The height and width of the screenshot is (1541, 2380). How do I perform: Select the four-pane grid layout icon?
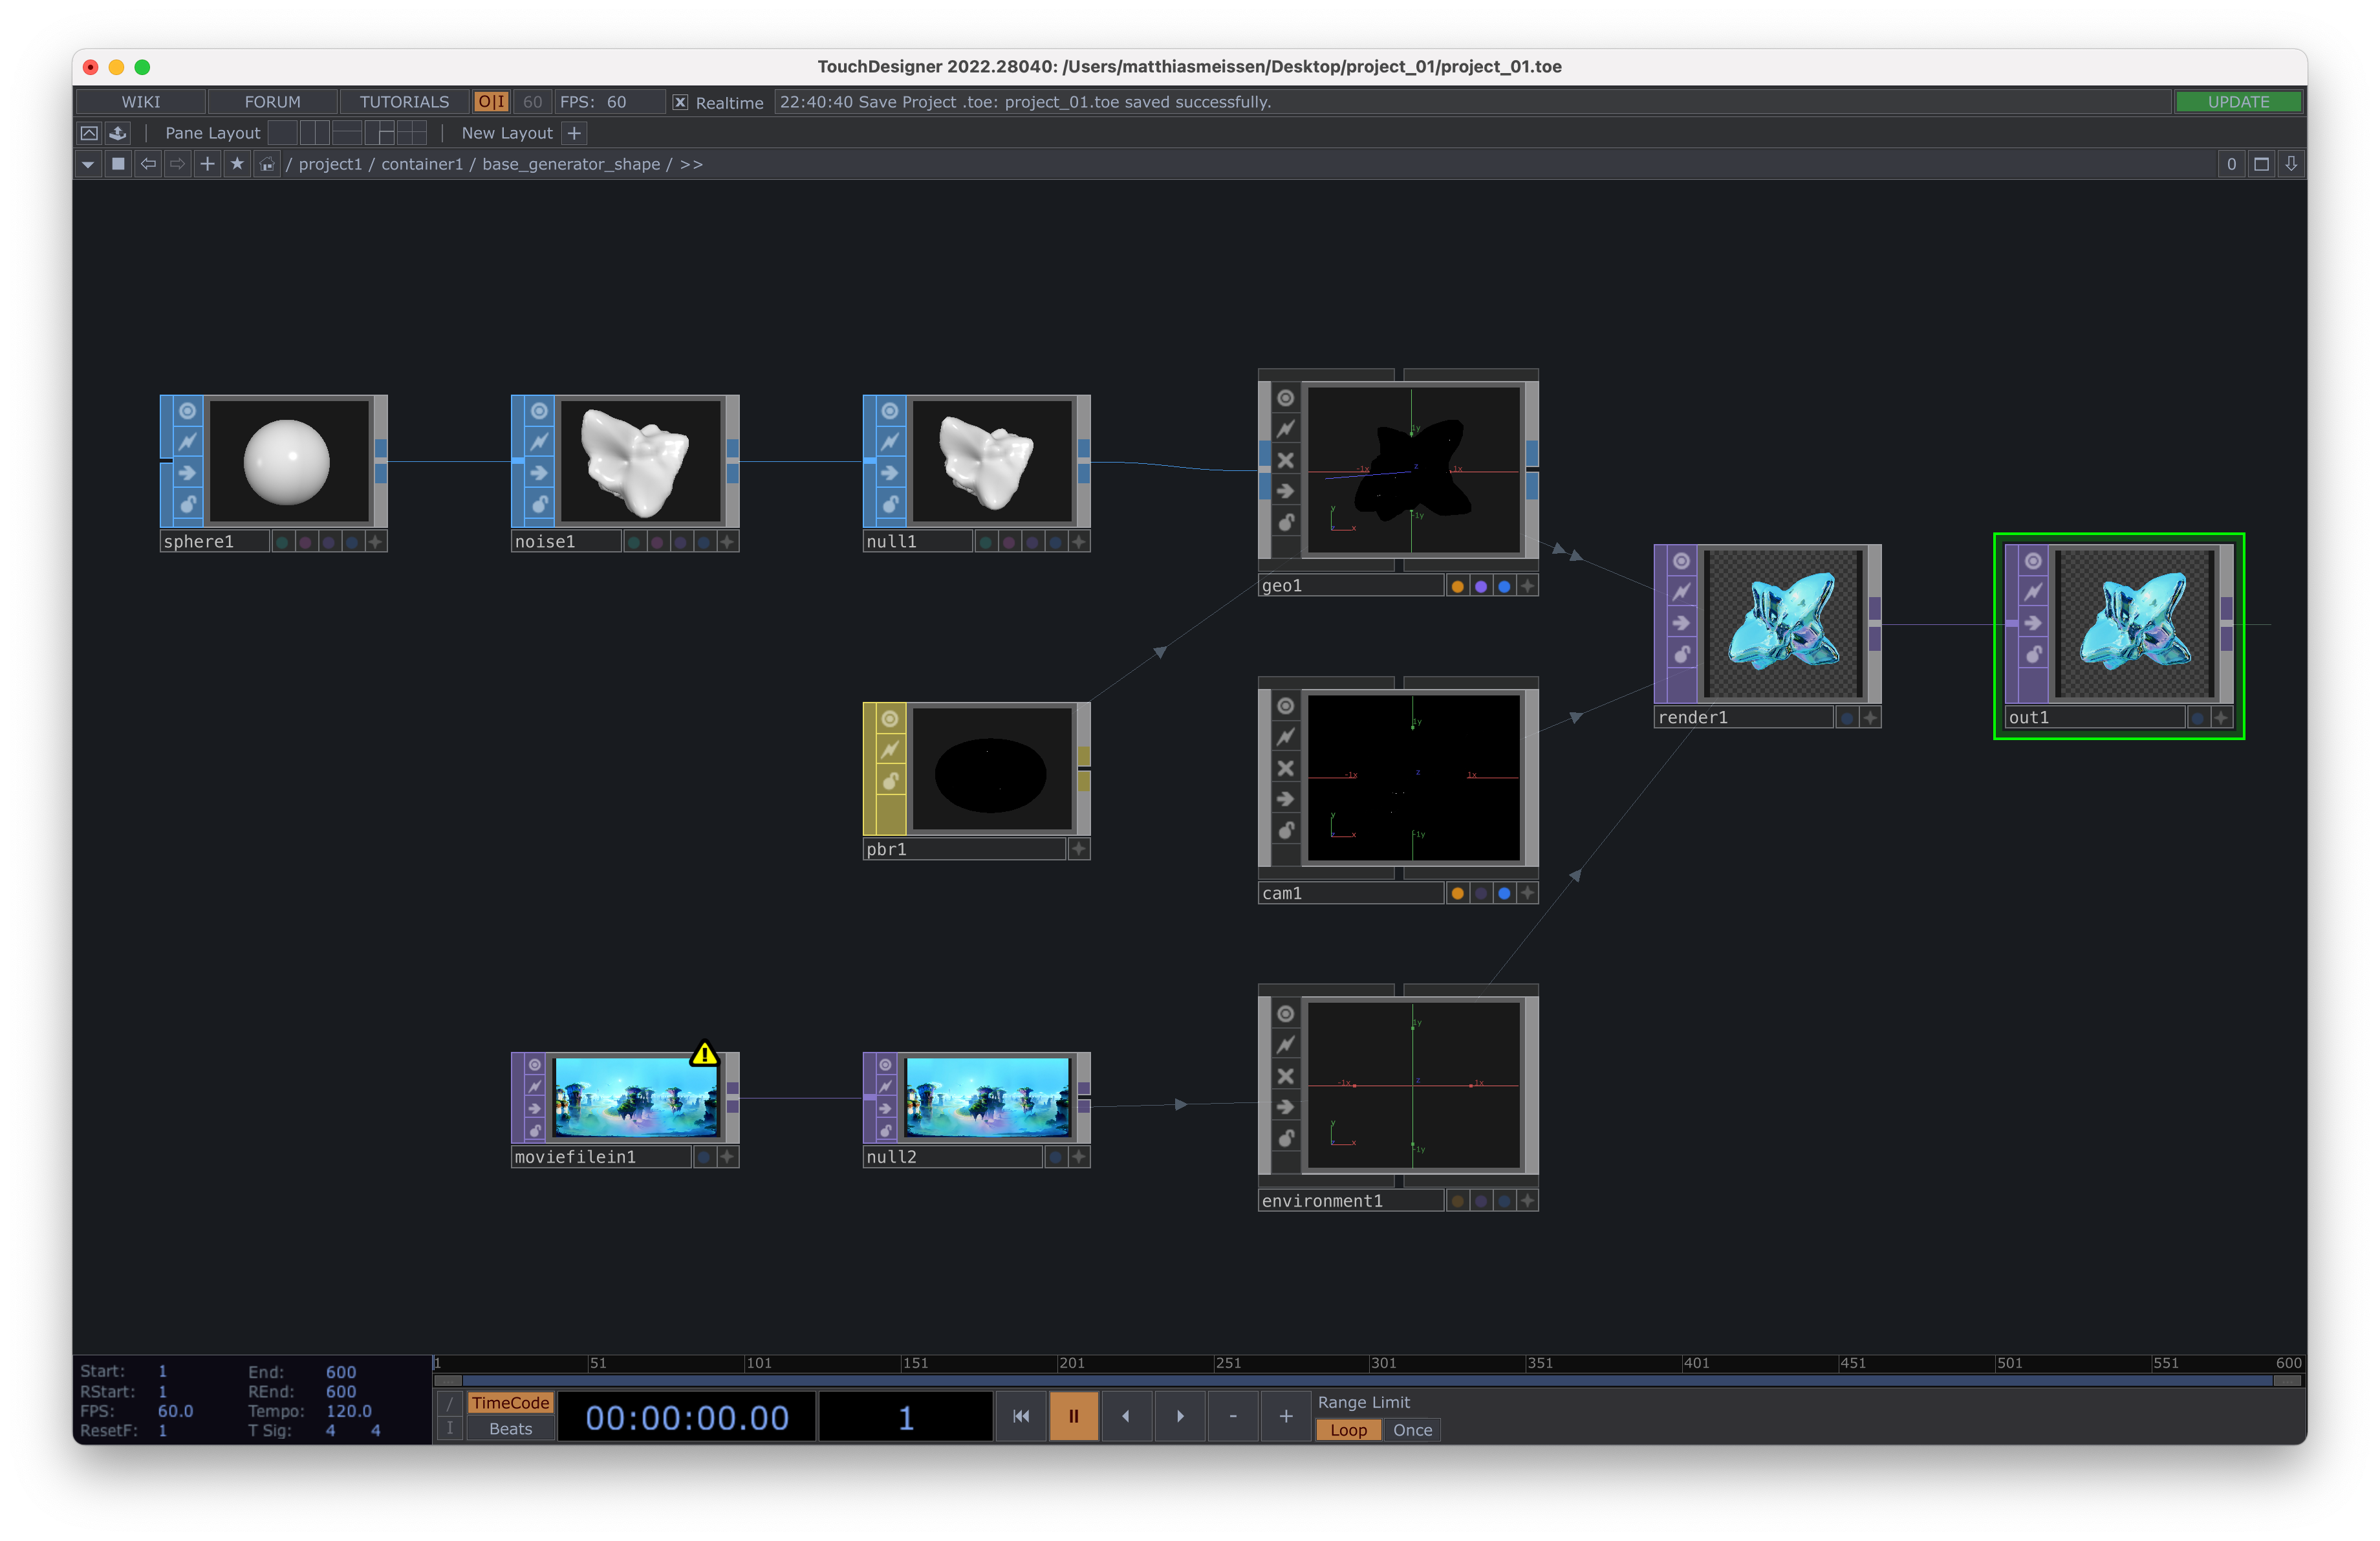(412, 133)
